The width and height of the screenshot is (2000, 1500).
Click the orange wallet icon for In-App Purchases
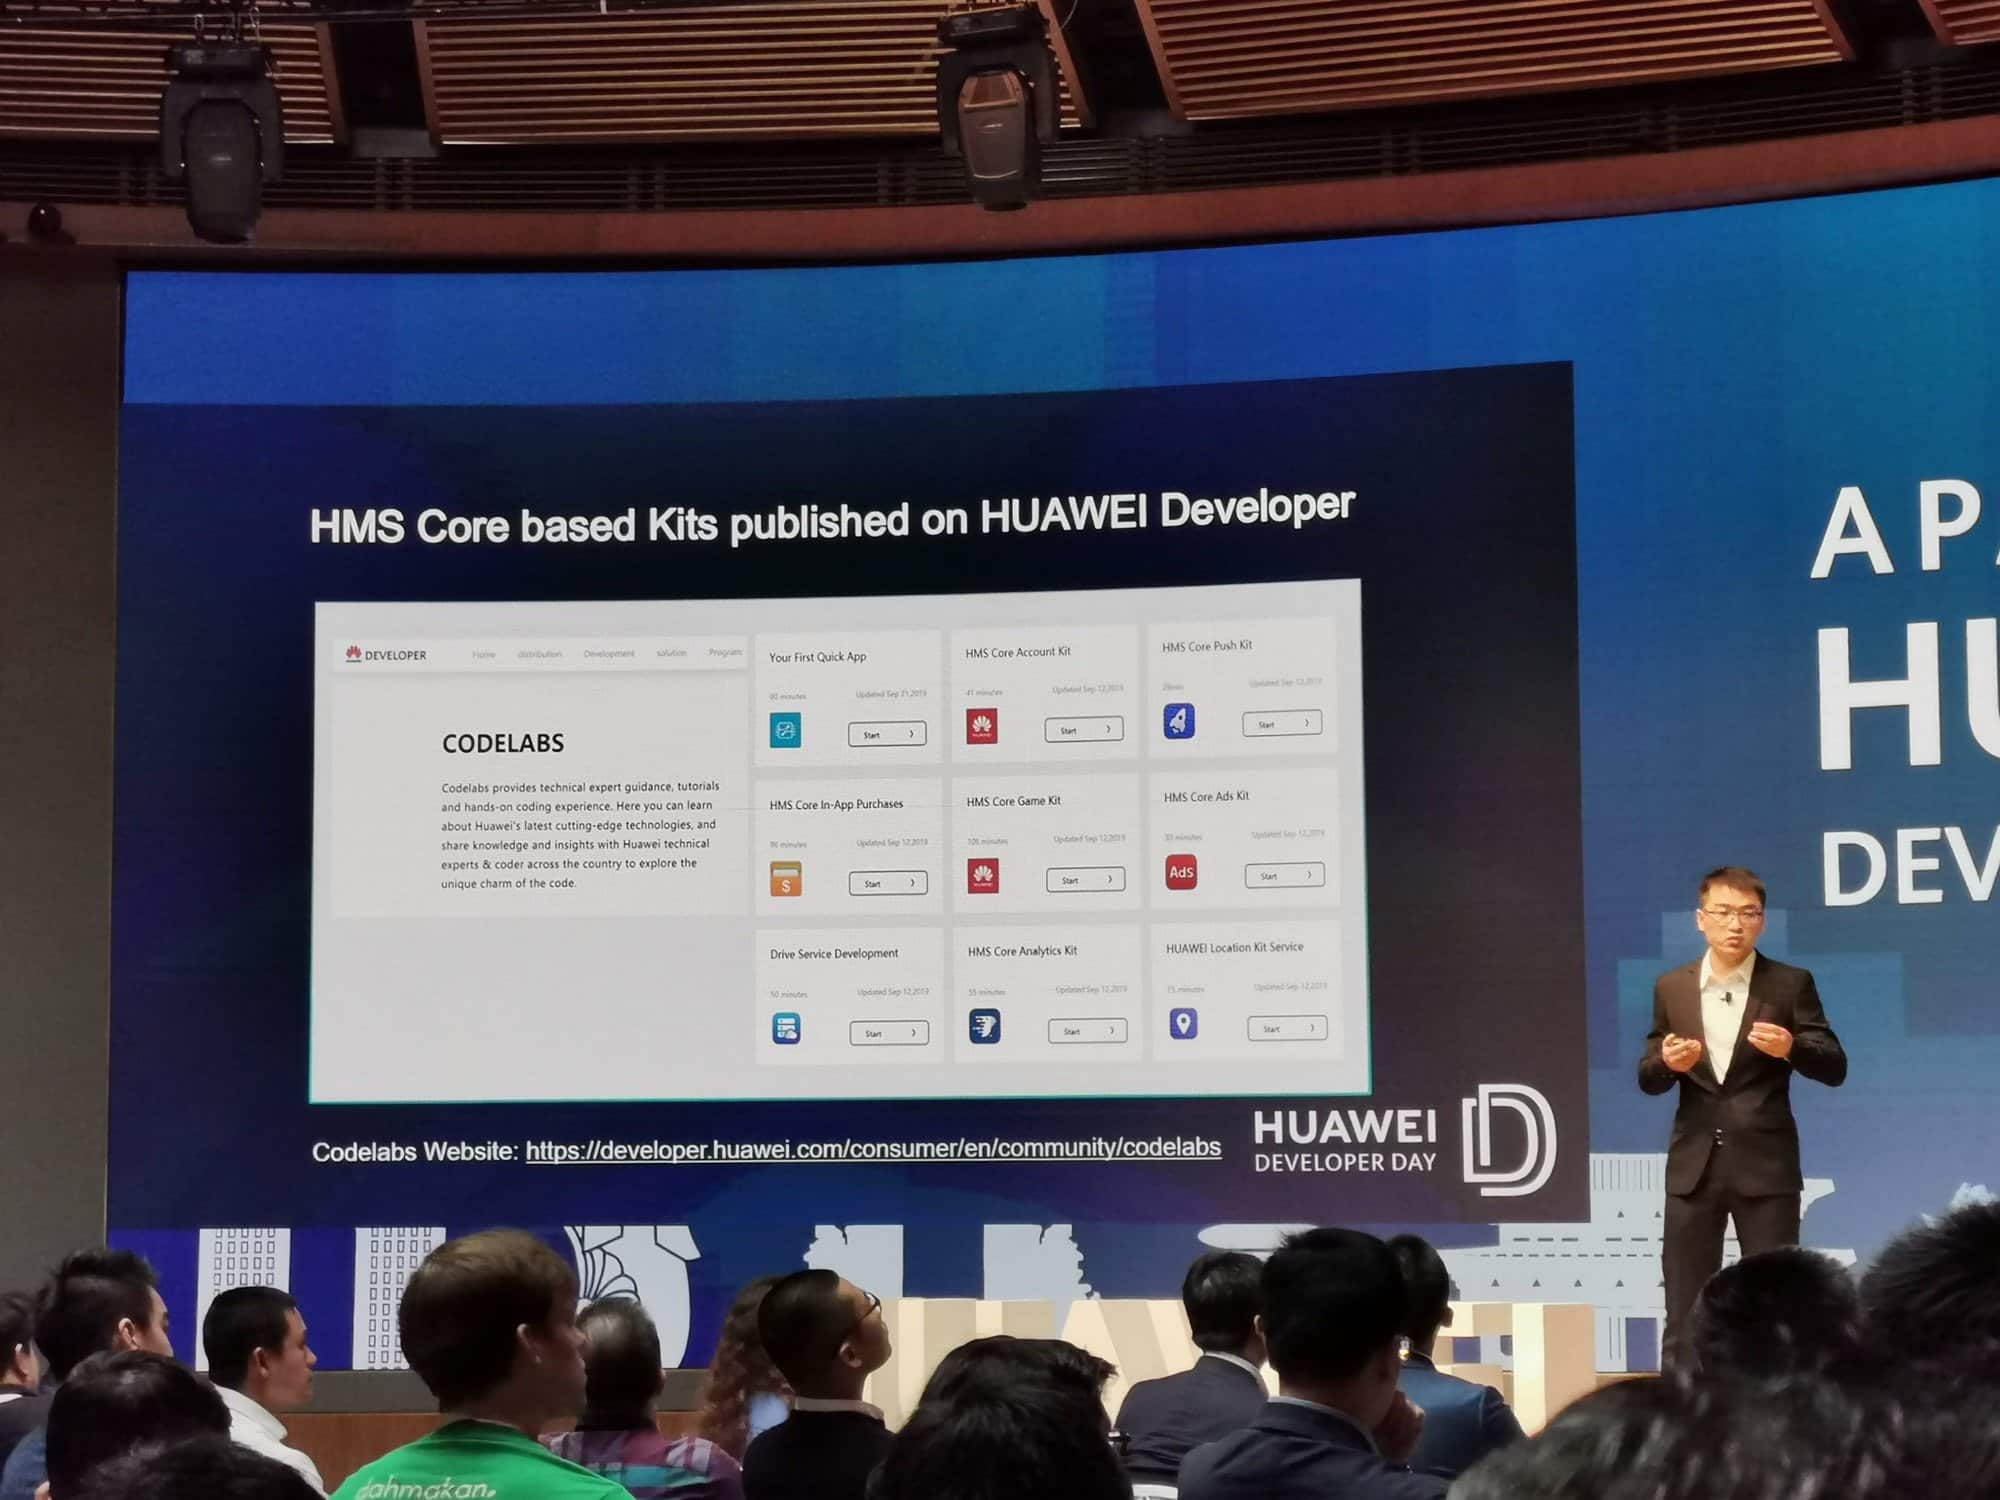[x=786, y=879]
